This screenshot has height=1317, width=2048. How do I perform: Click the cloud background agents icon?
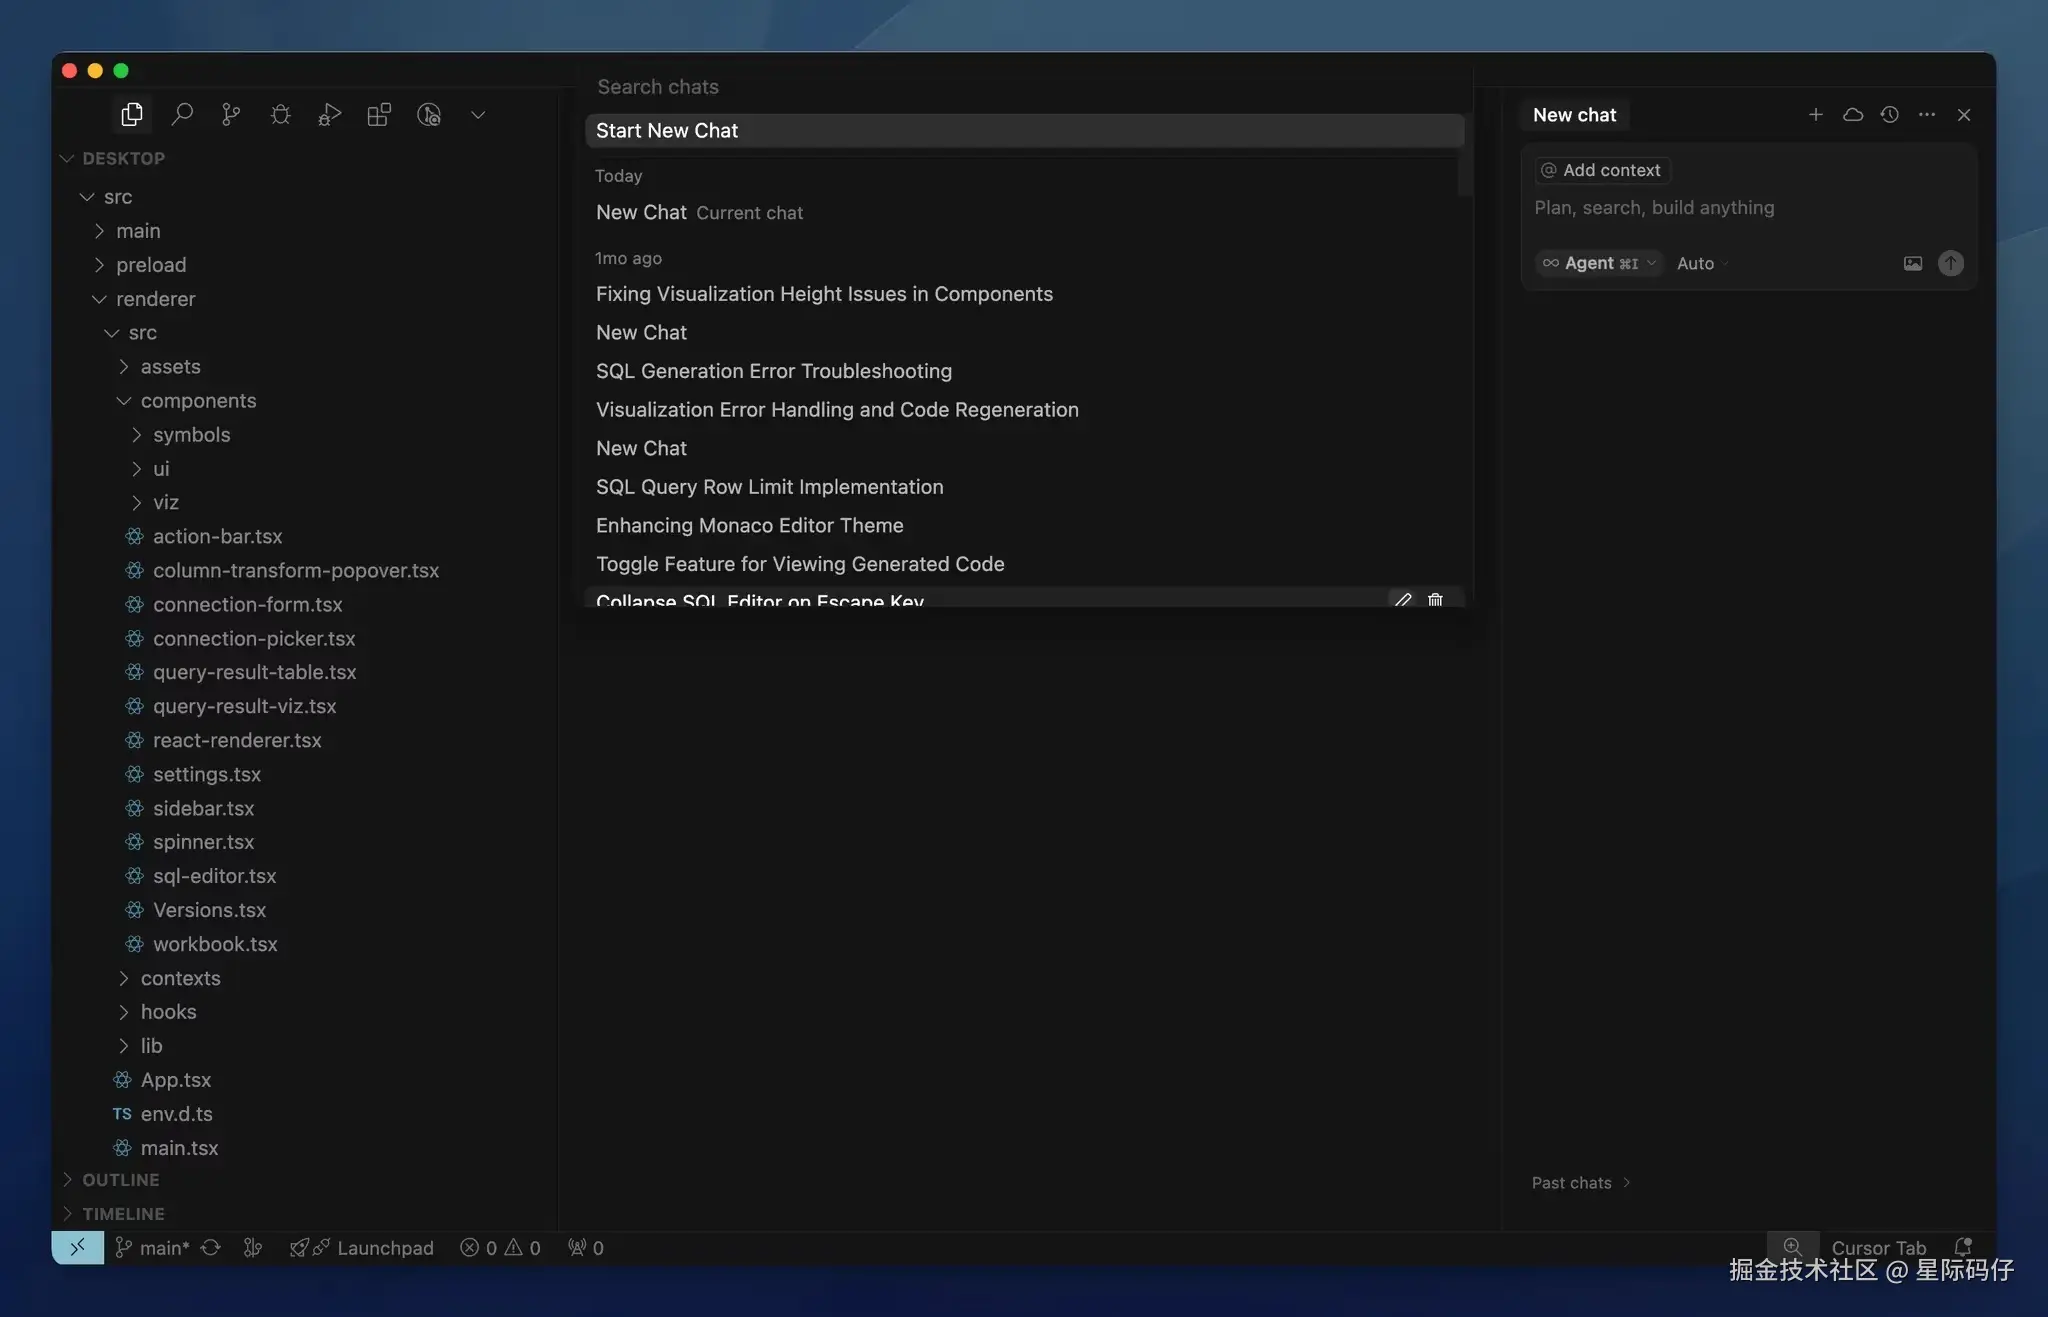[1853, 115]
